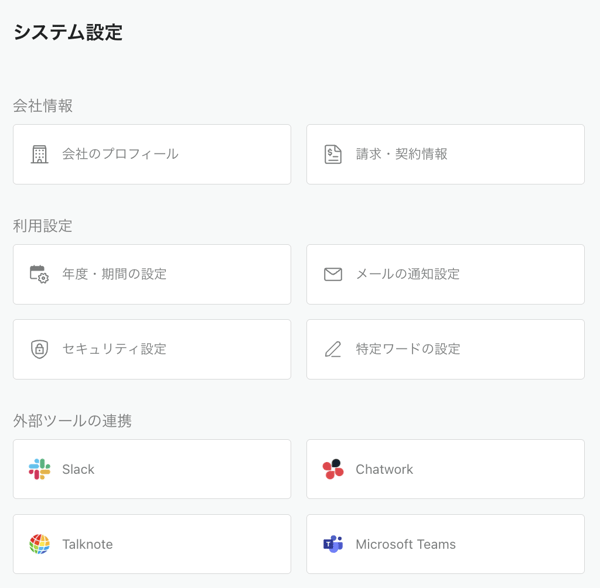Click the Talknote logo icon

[x=39, y=544]
